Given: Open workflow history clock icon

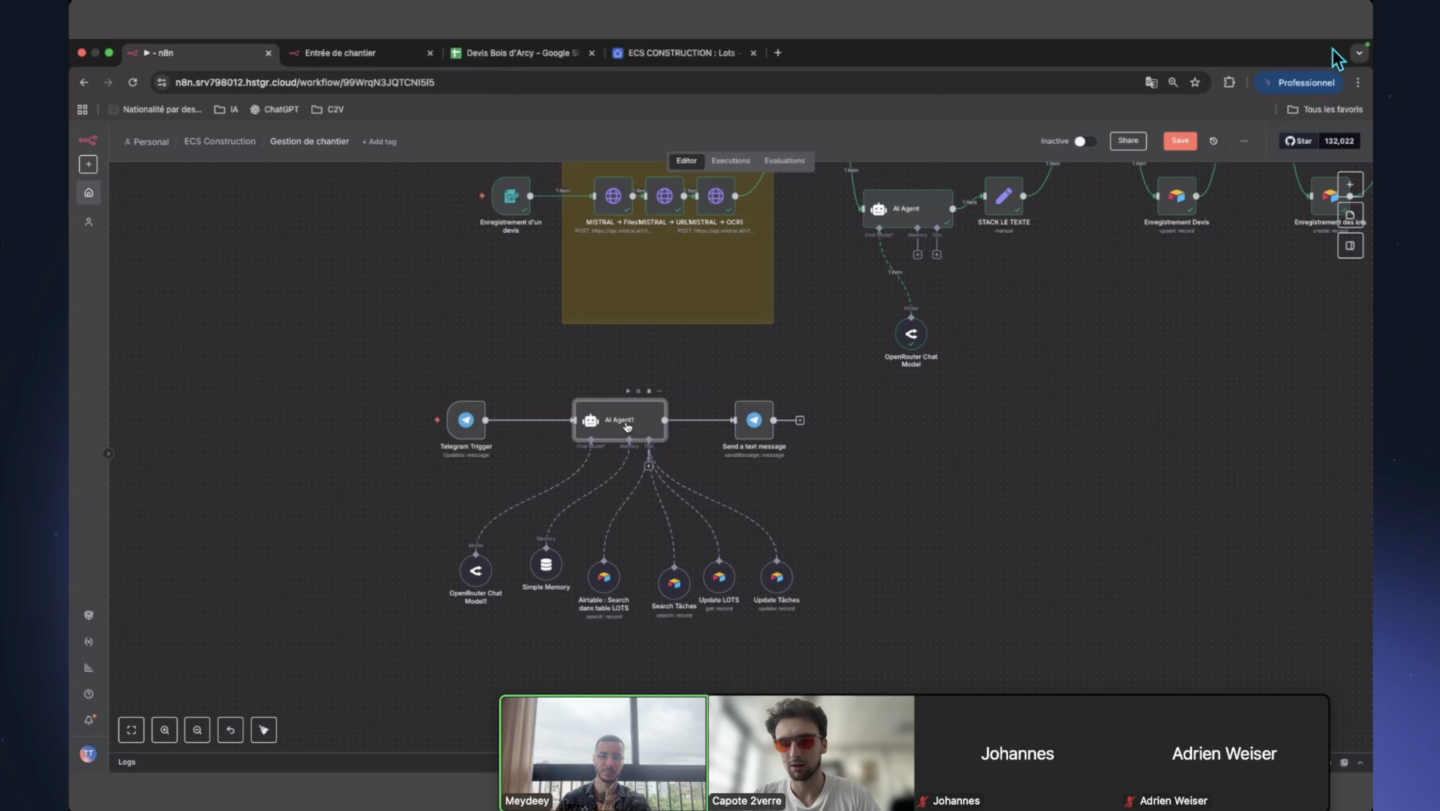Looking at the screenshot, I should point(1213,141).
